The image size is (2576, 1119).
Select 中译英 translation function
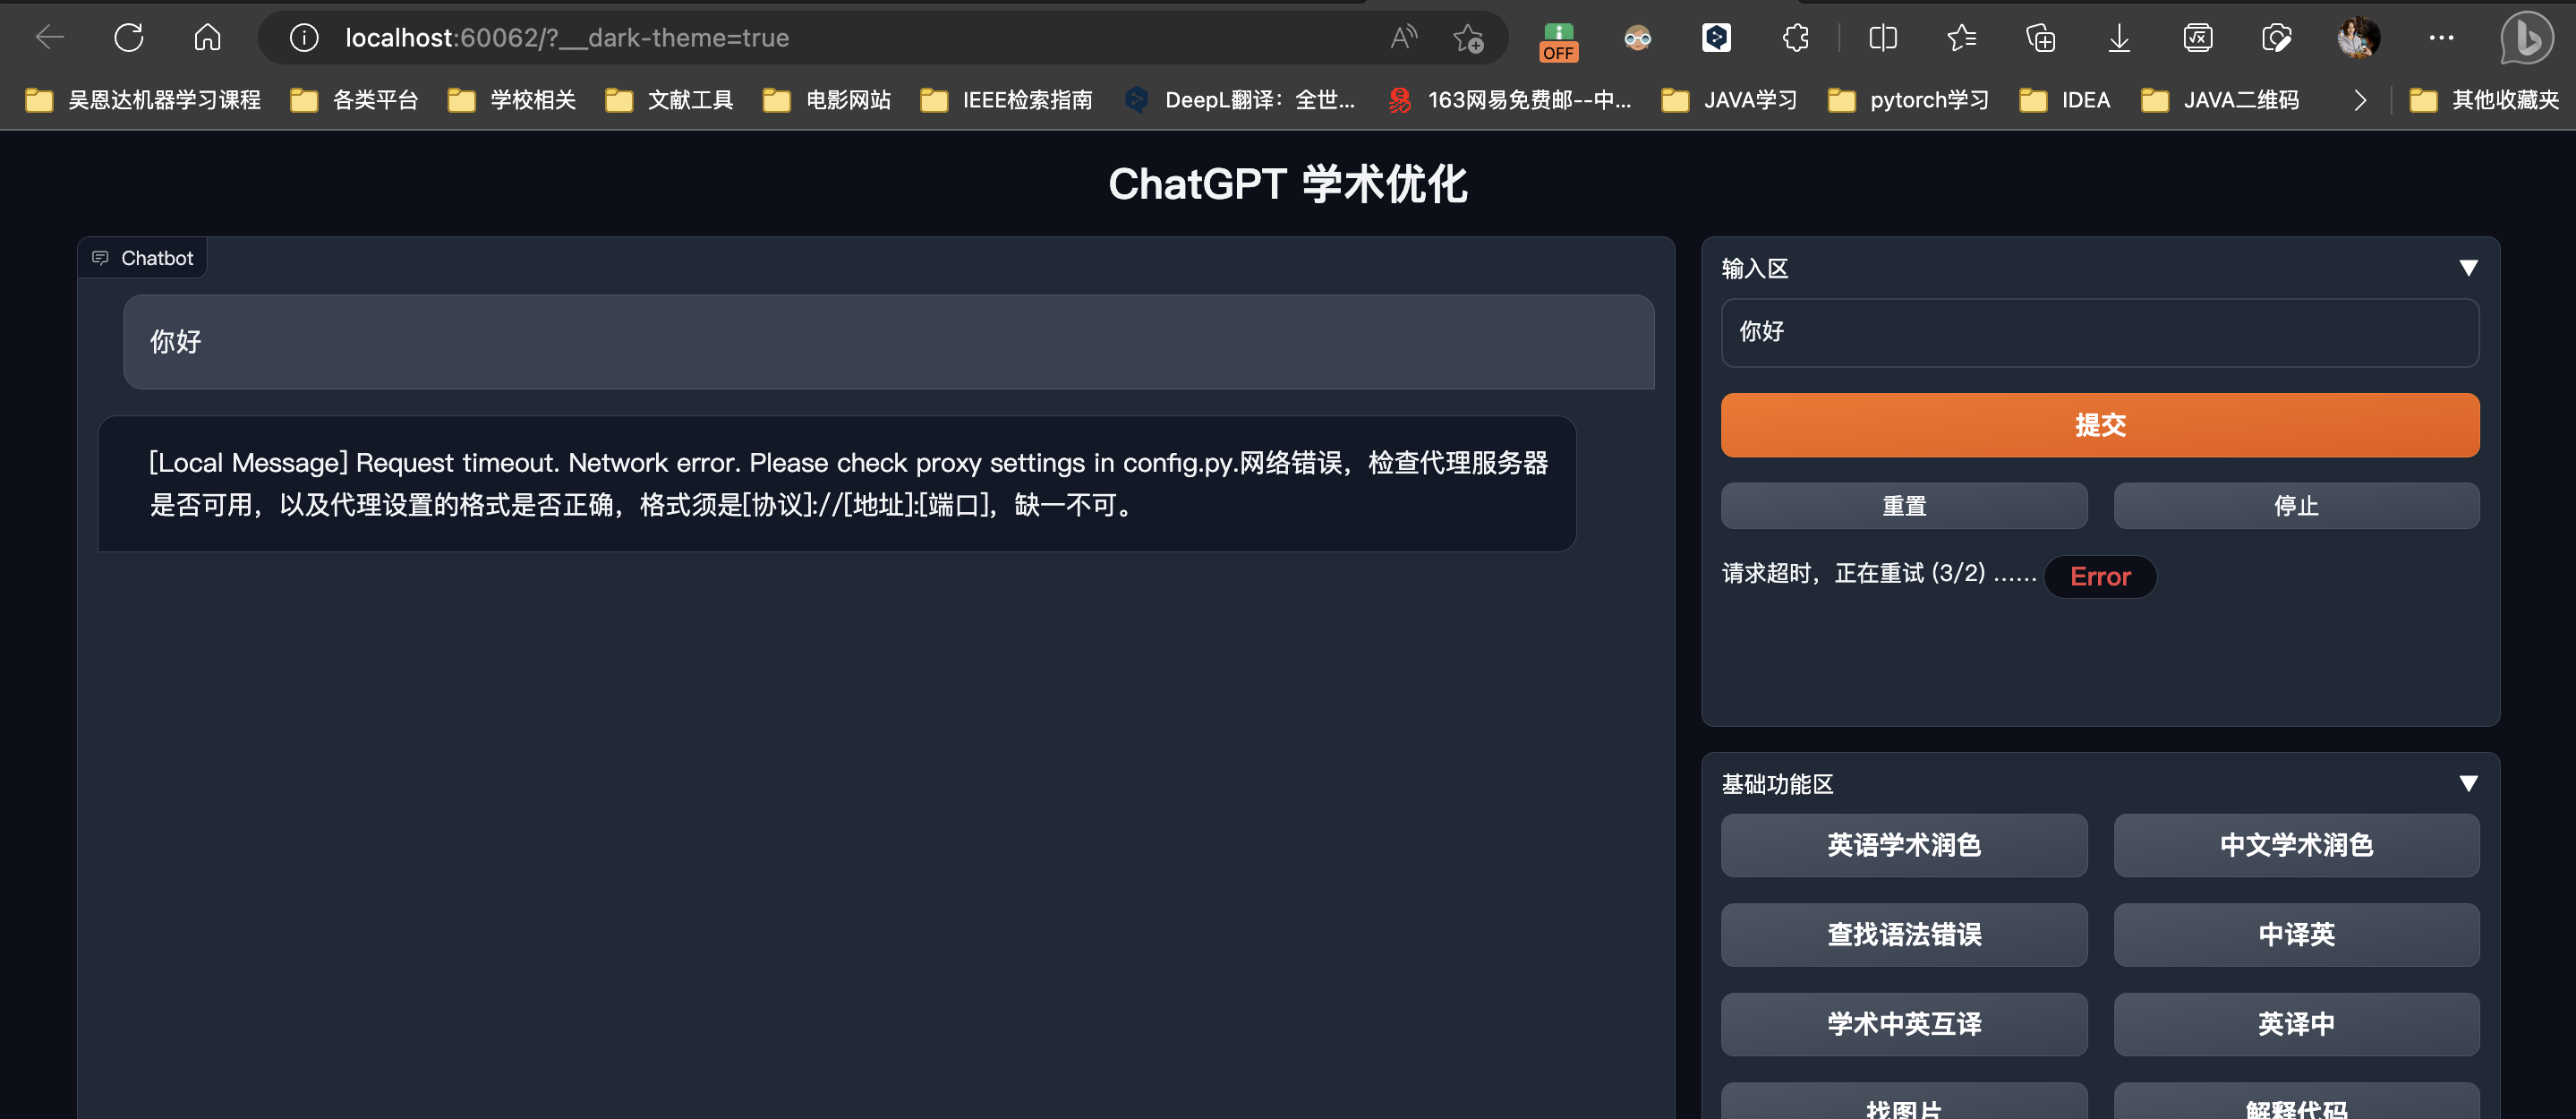pos(2296,934)
